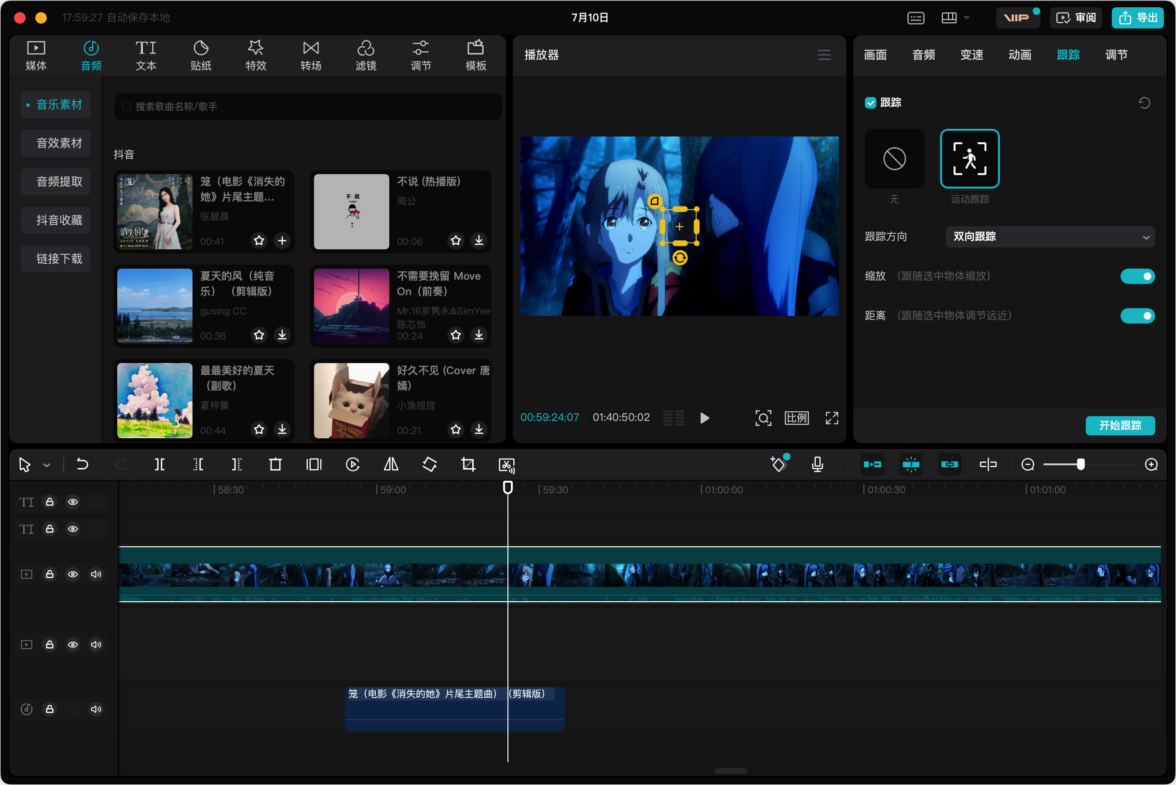
Task: Favorite the song 笼 with star icon
Action: point(259,241)
